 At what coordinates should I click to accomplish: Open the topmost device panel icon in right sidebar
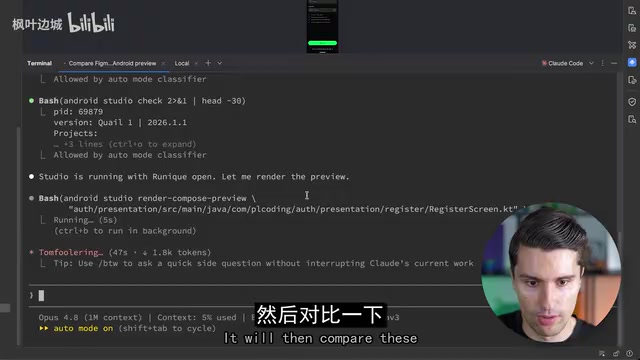pos(632,11)
